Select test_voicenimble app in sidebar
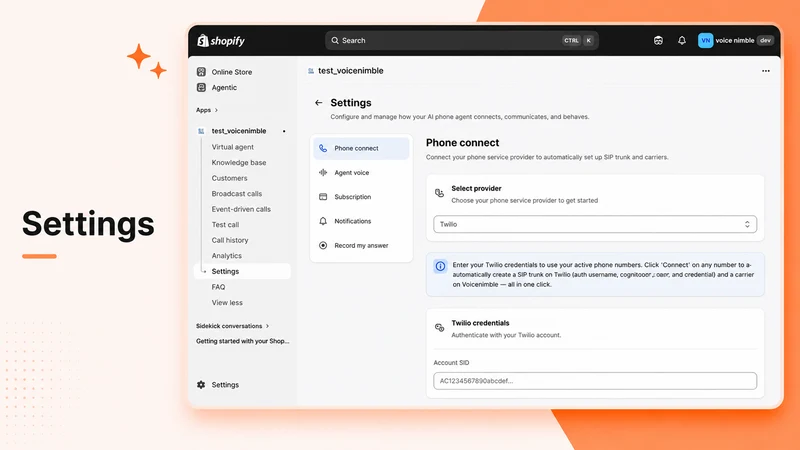Image resolution: width=800 pixels, height=450 pixels. 239,131
